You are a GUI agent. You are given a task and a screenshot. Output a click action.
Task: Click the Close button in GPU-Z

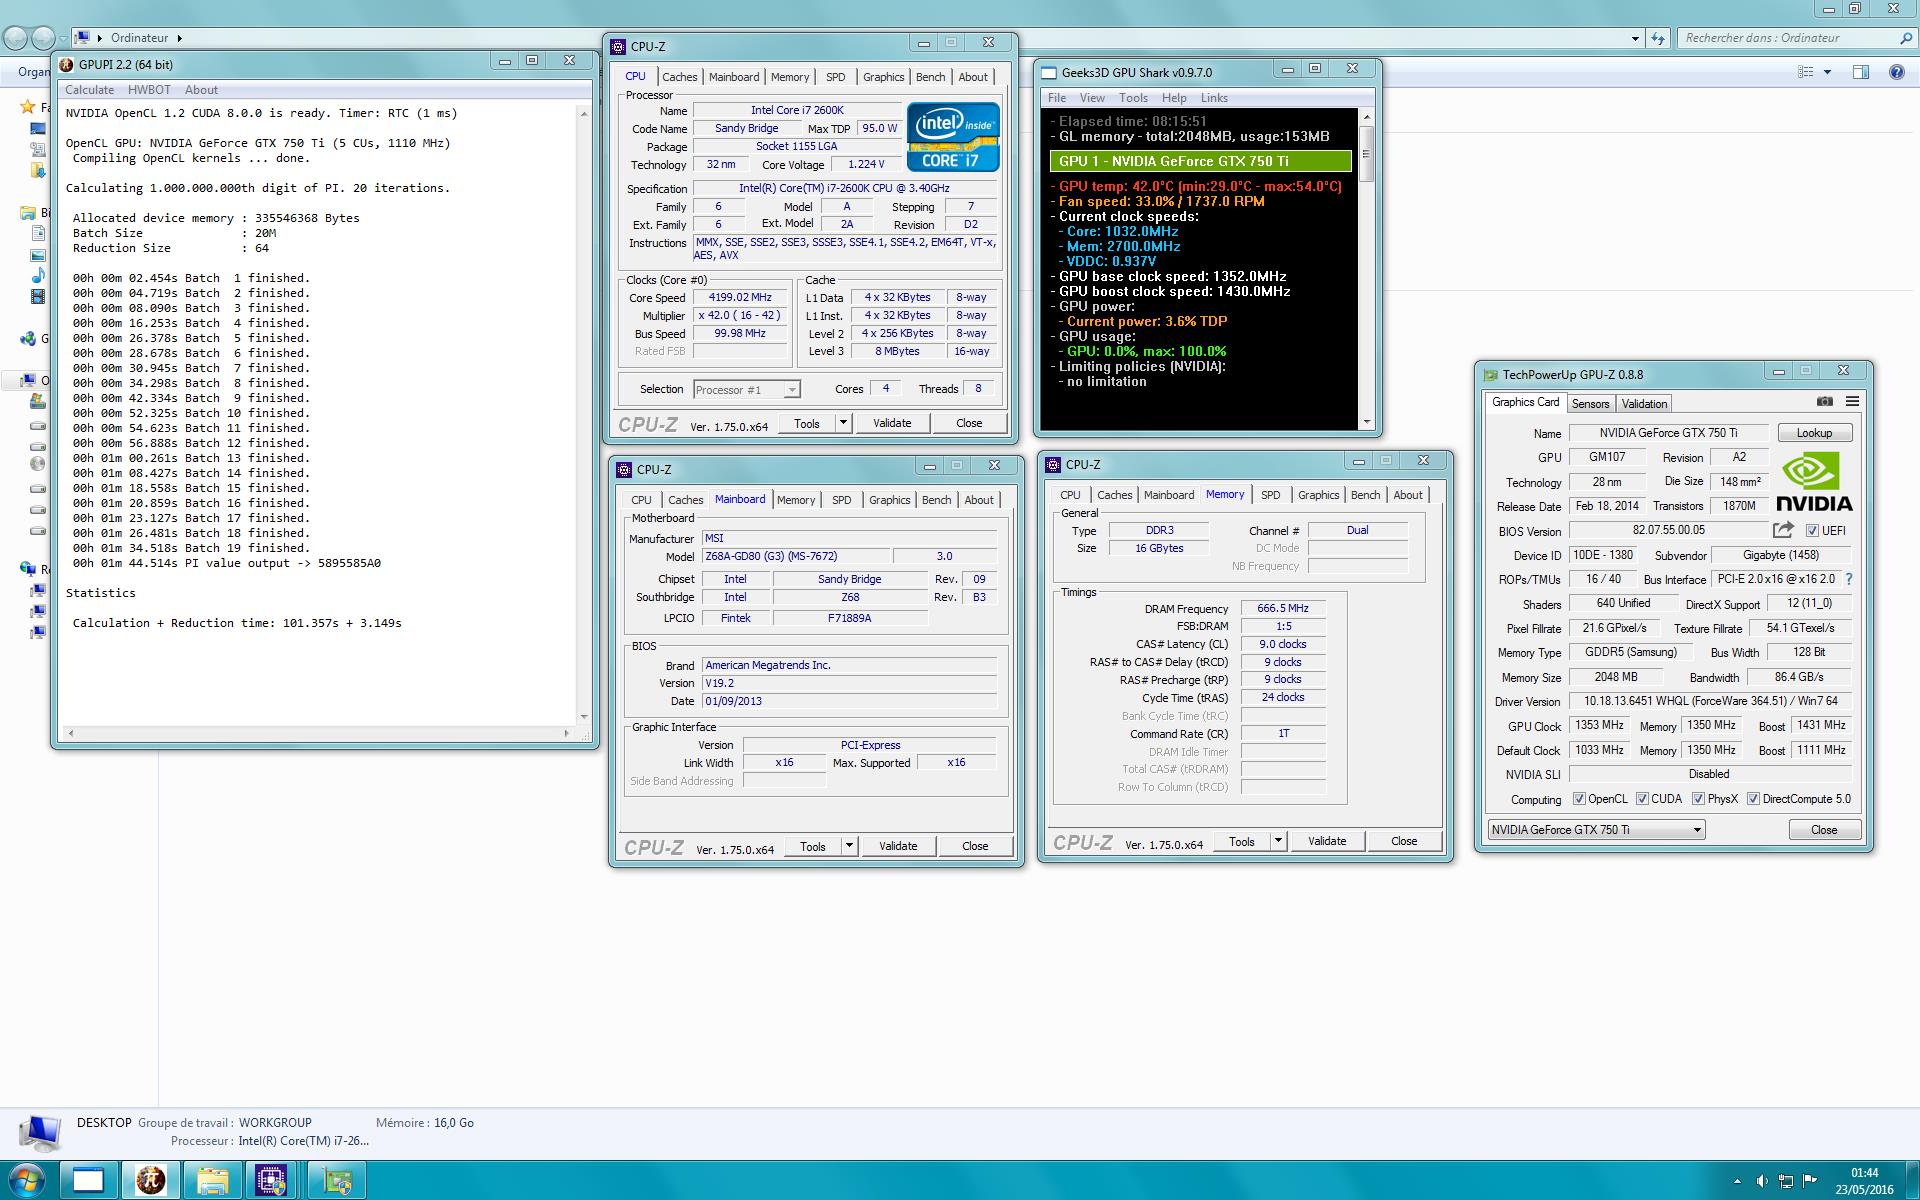[x=1824, y=830]
